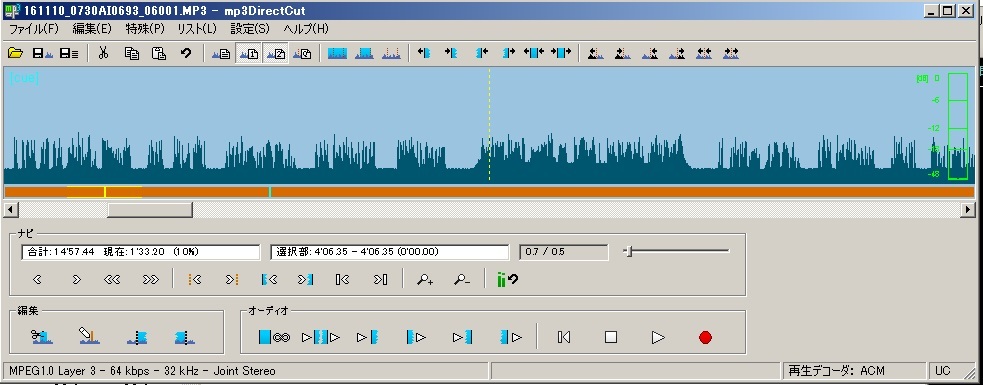The width and height of the screenshot is (983, 385).
Task: Zoom out with the magnifier minus icon
Action: (462, 280)
